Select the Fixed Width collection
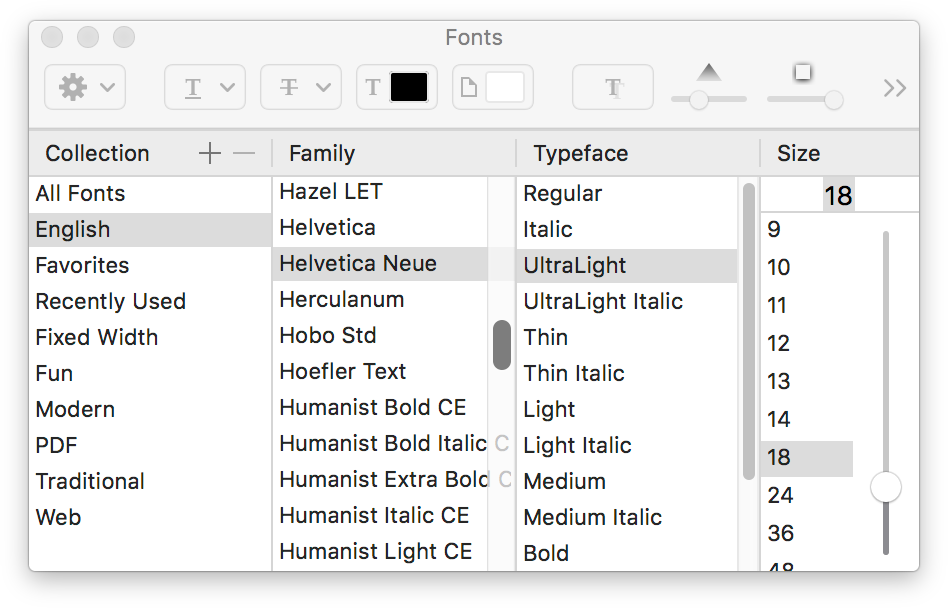Viewport: 948px width, 608px height. point(150,337)
